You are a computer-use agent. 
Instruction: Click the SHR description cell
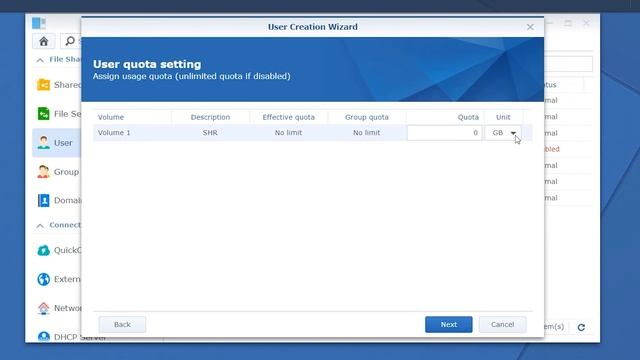click(210, 133)
